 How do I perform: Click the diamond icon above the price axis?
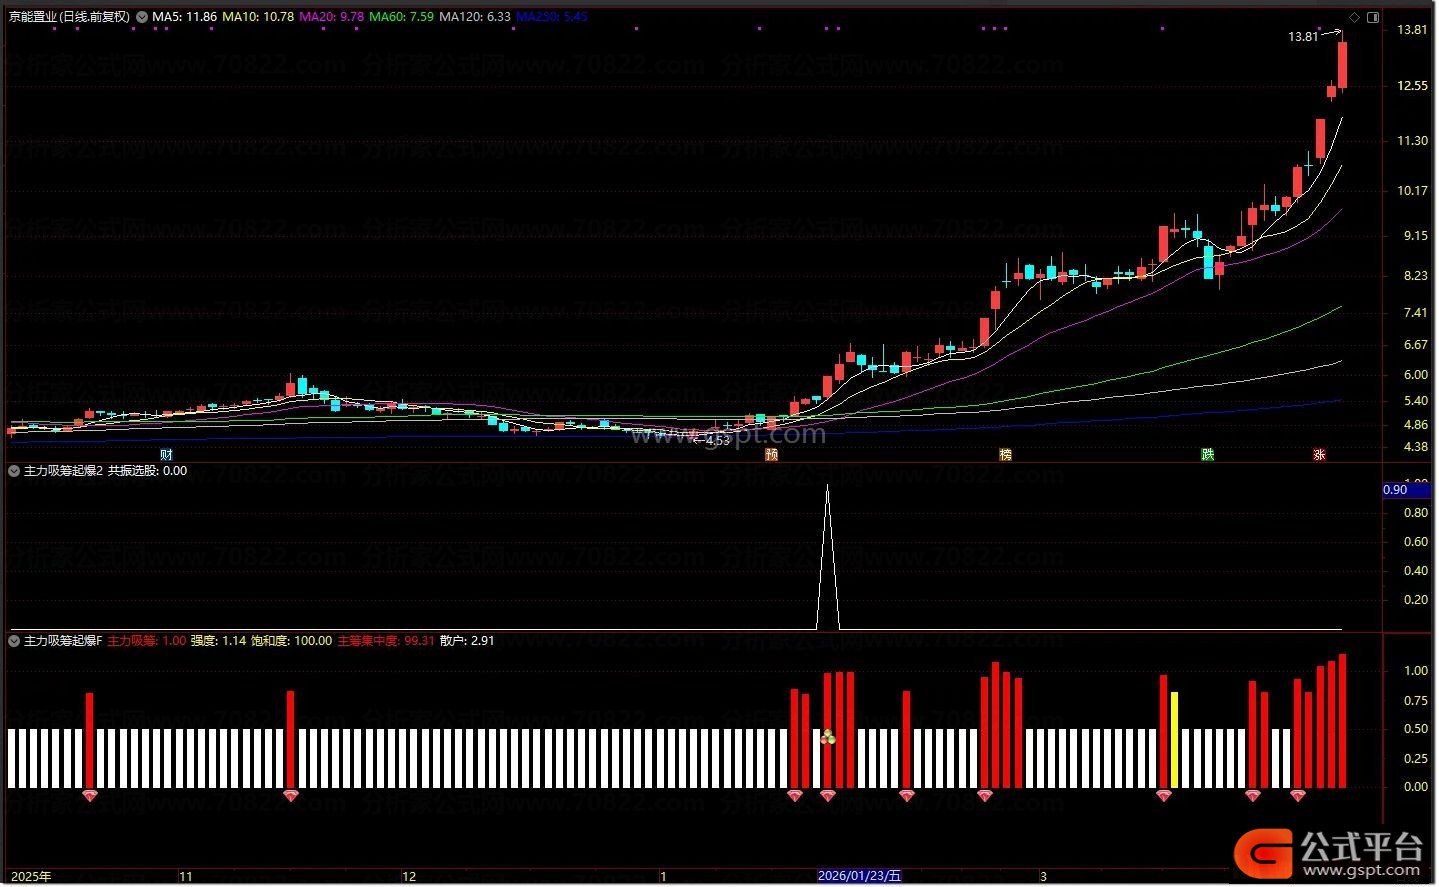tap(1354, 17)
